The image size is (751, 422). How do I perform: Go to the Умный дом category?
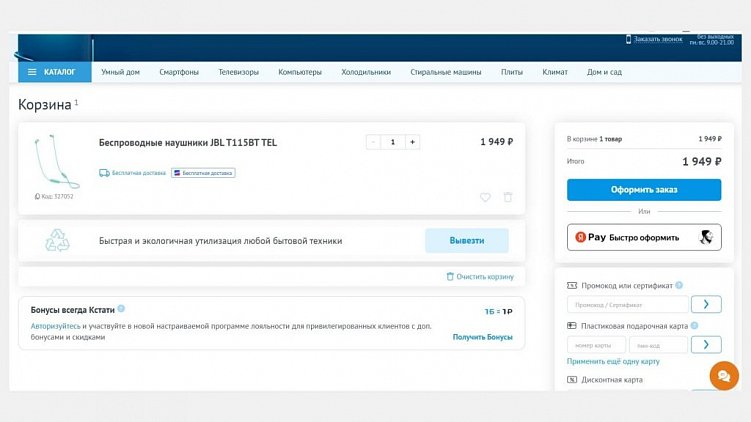pyautogui.click(x=120, y=72)
